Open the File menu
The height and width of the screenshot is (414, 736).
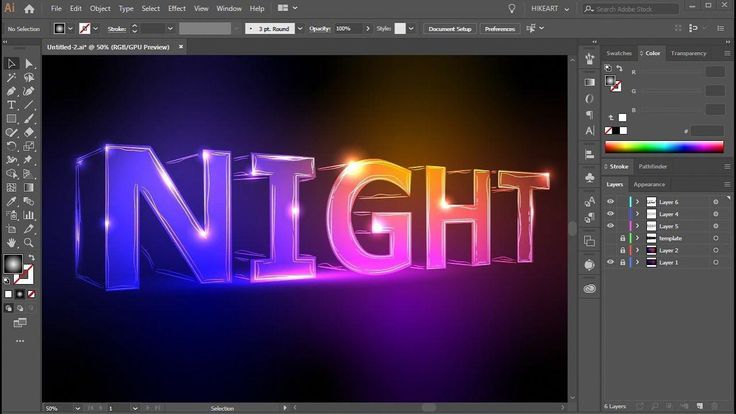(56, 8)
